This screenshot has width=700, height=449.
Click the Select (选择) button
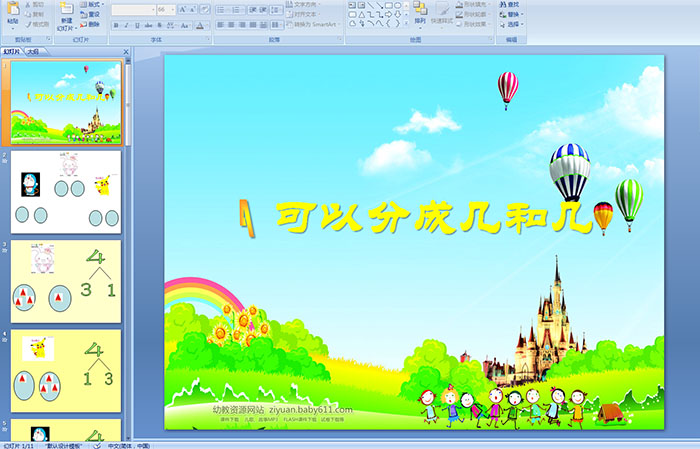click(x=512, y=25)
